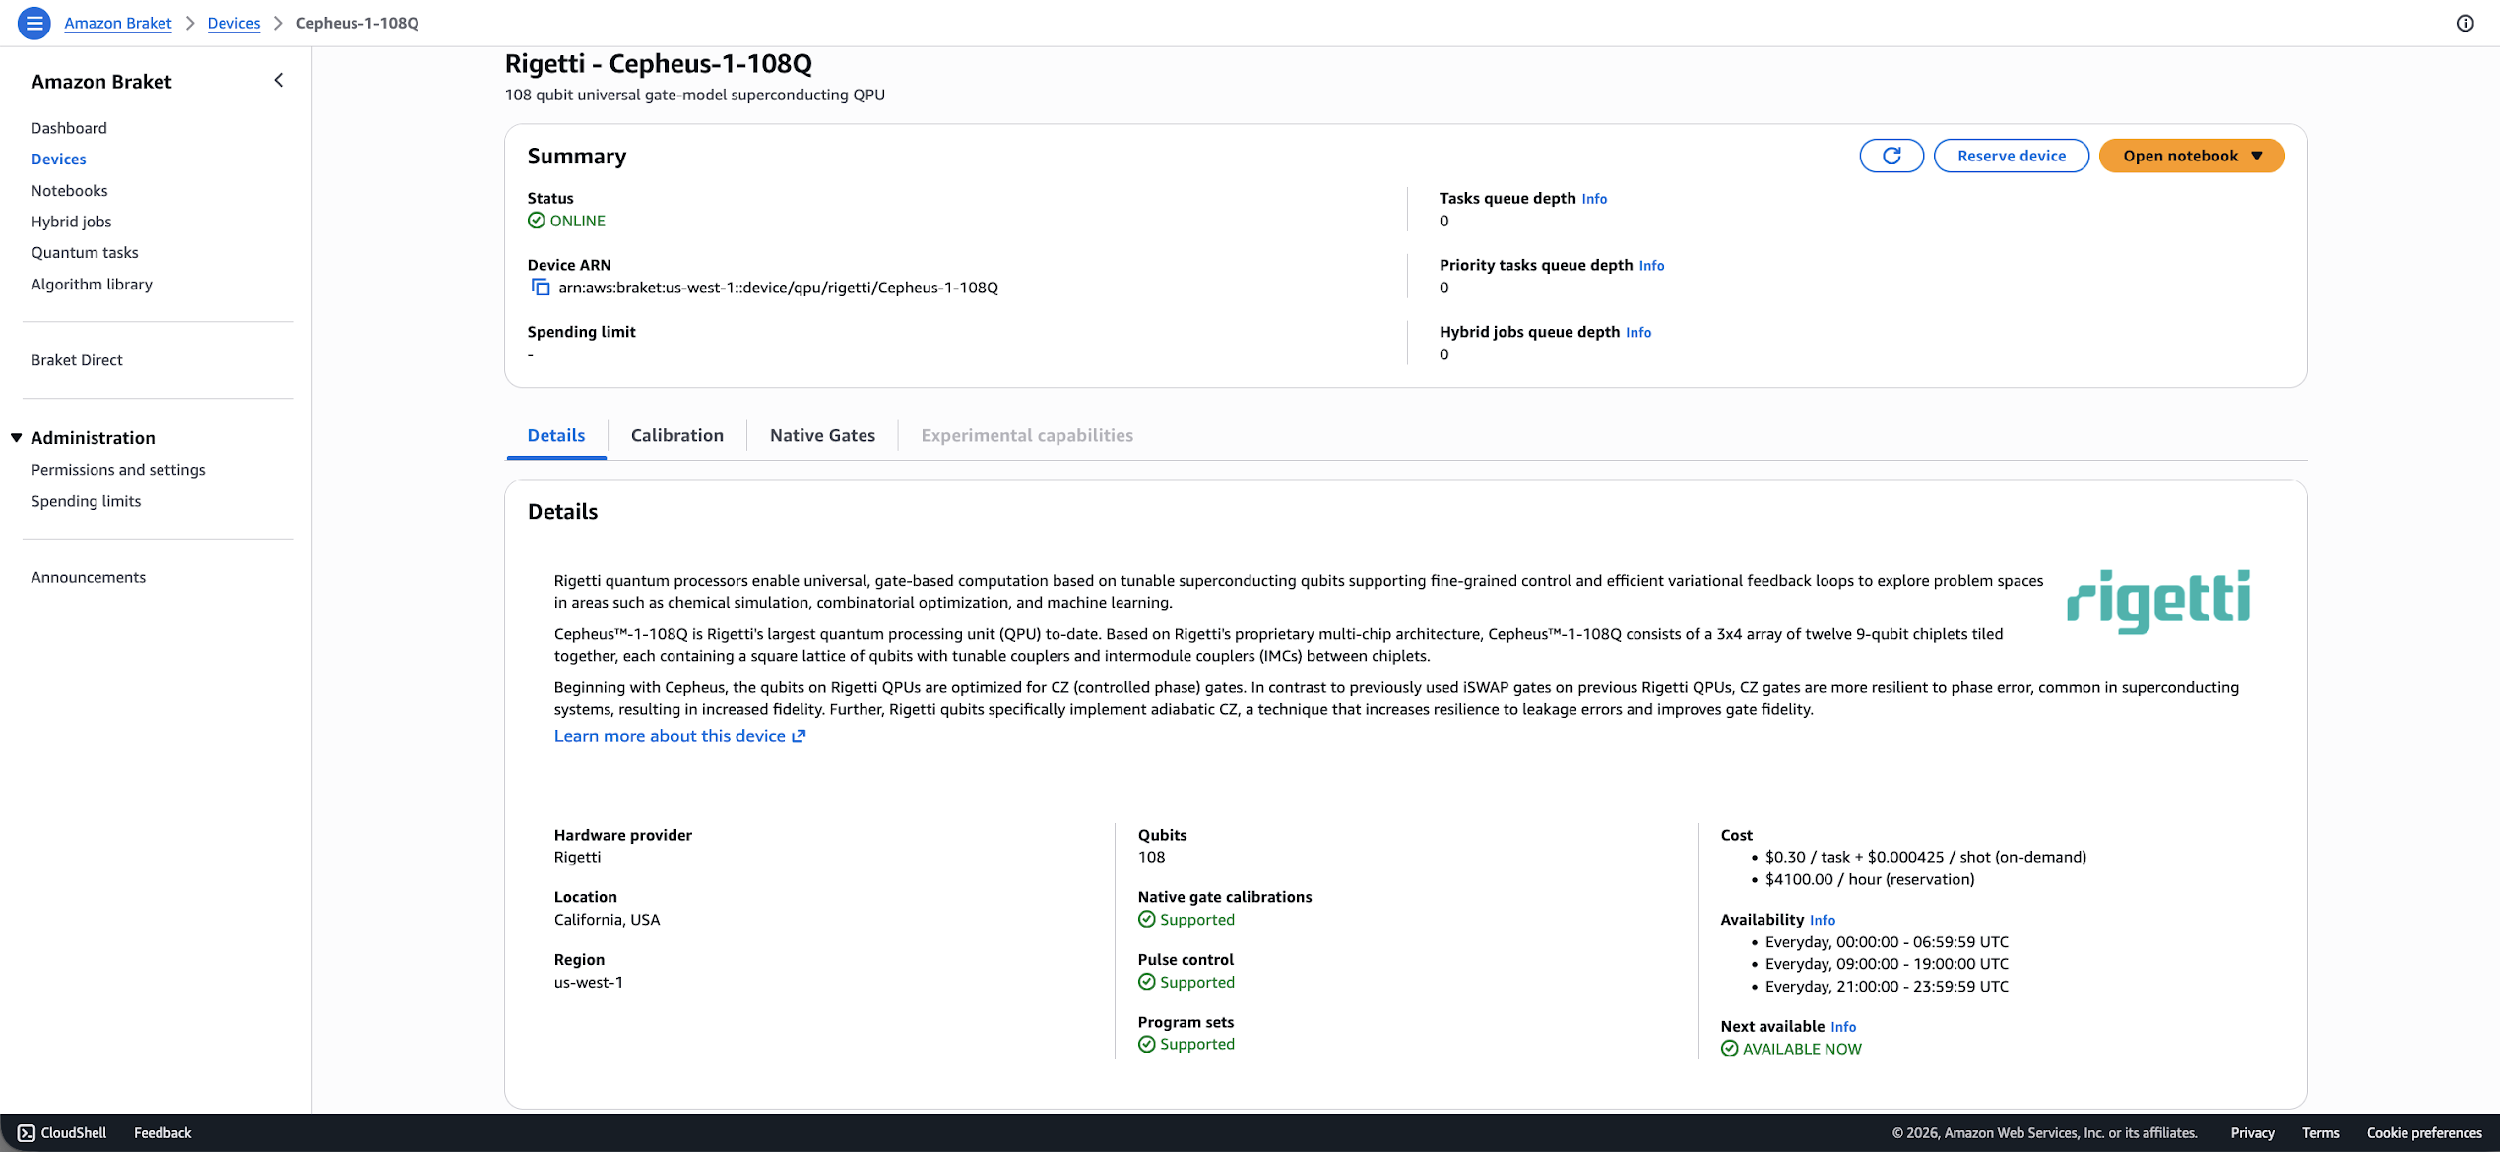Open the Open notebook dropdown
The image size is (2500, 1152).
tap(2191, 156)
